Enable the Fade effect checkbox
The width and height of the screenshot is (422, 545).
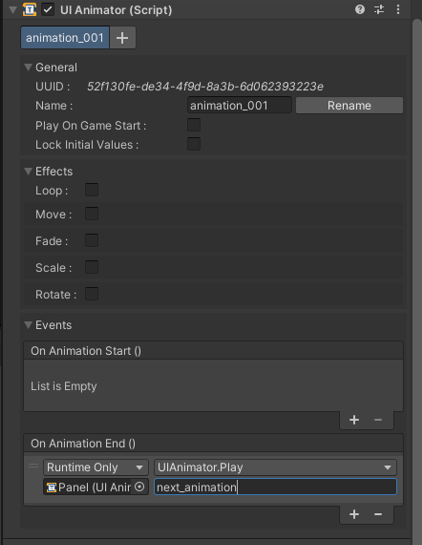(x=92, y=240)
